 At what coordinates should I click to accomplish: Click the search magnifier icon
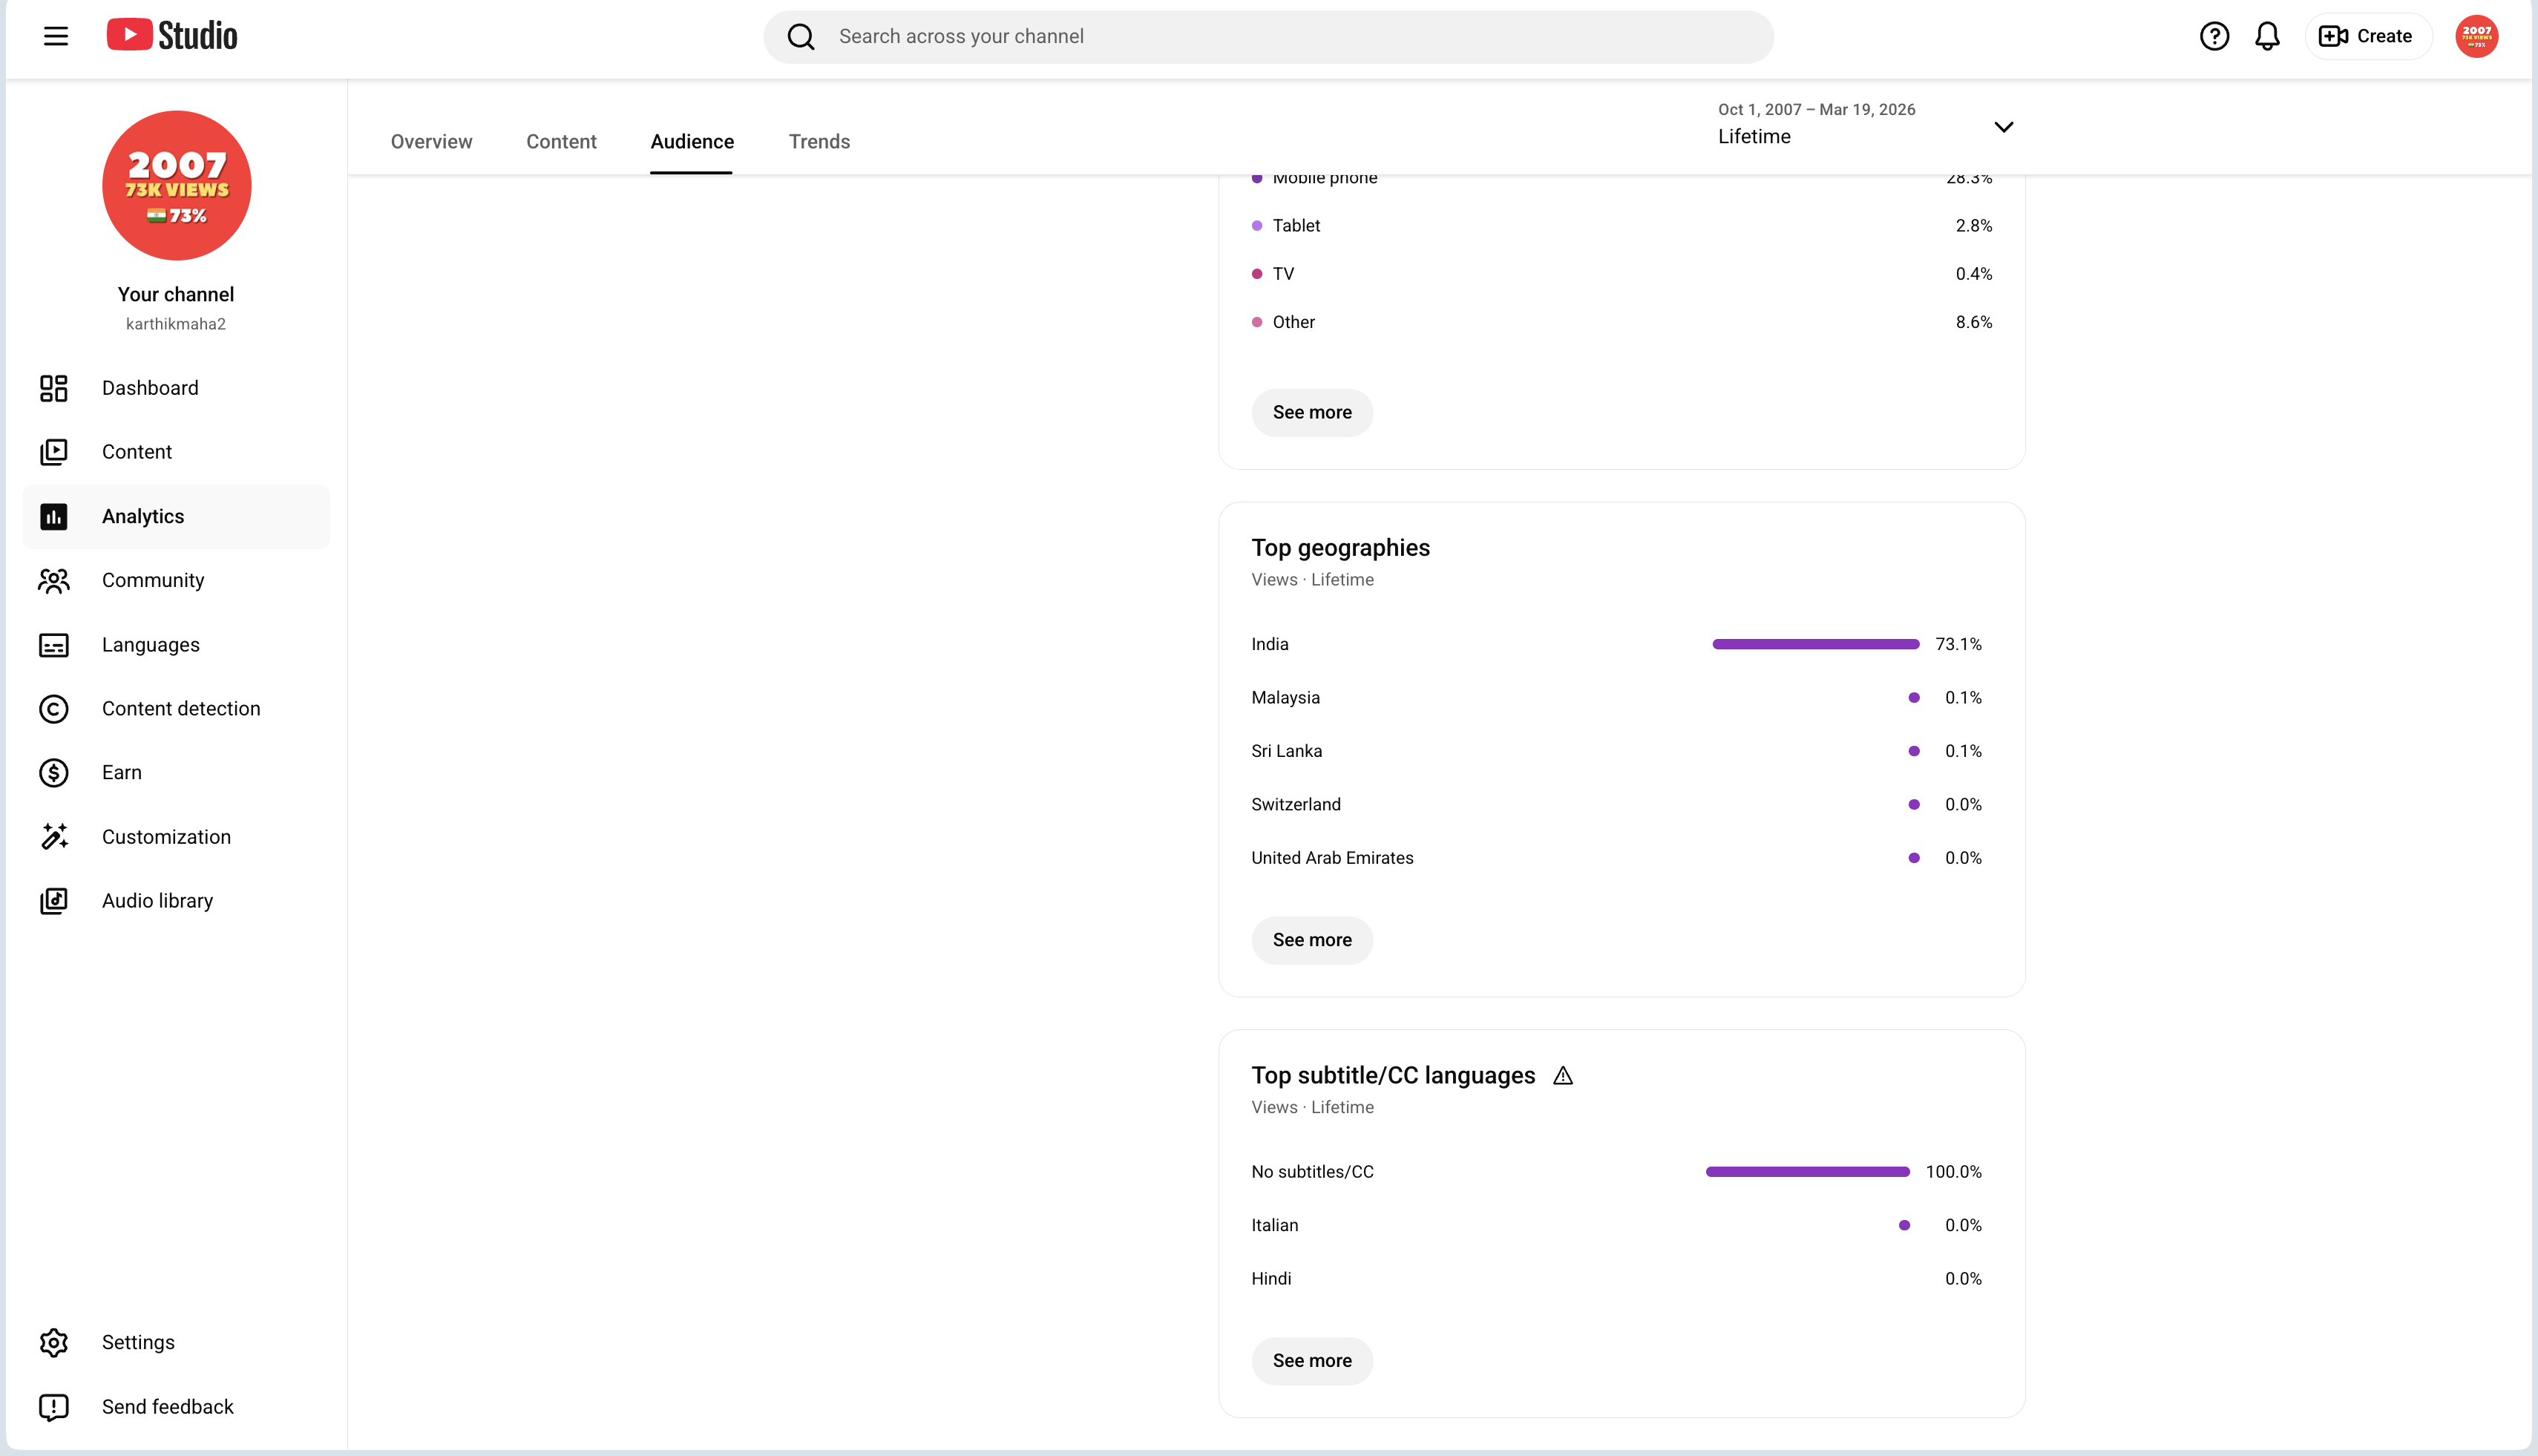pos(801,37)
